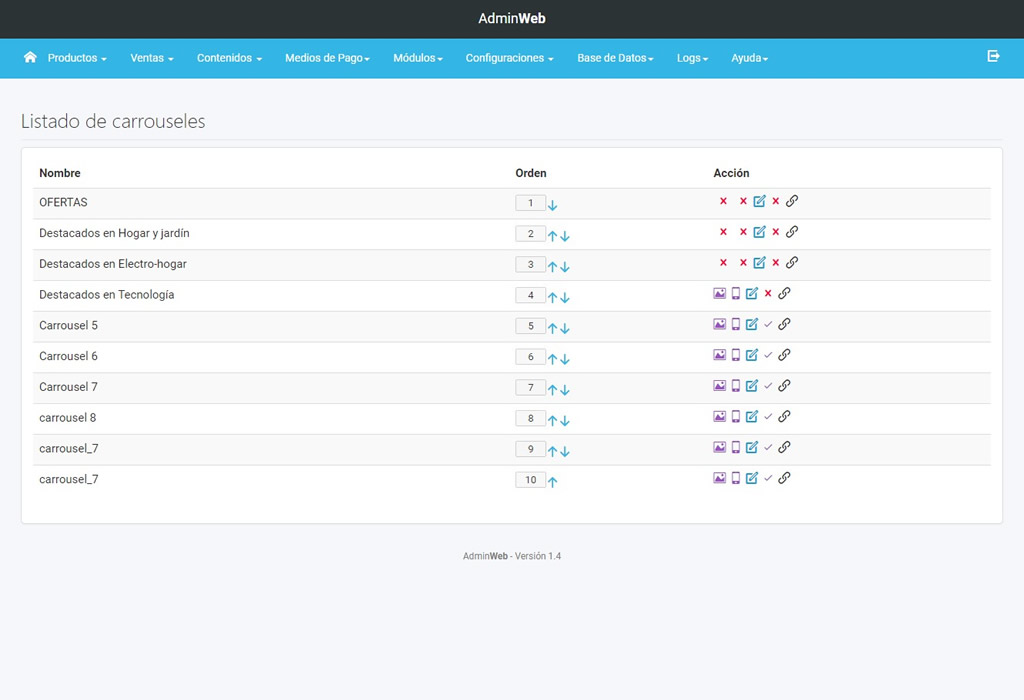Open image icon for Carrousel 5
Screen dimensions: 1024x700
(x=719, y=325)
